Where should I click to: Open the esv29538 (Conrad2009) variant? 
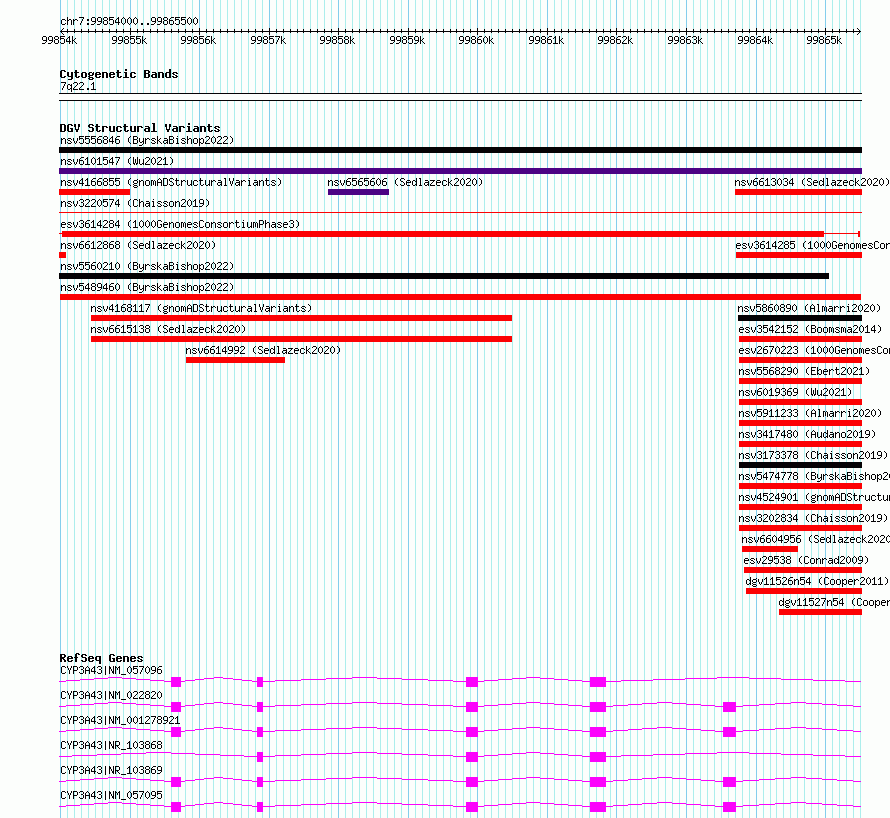tap(806, 560)
